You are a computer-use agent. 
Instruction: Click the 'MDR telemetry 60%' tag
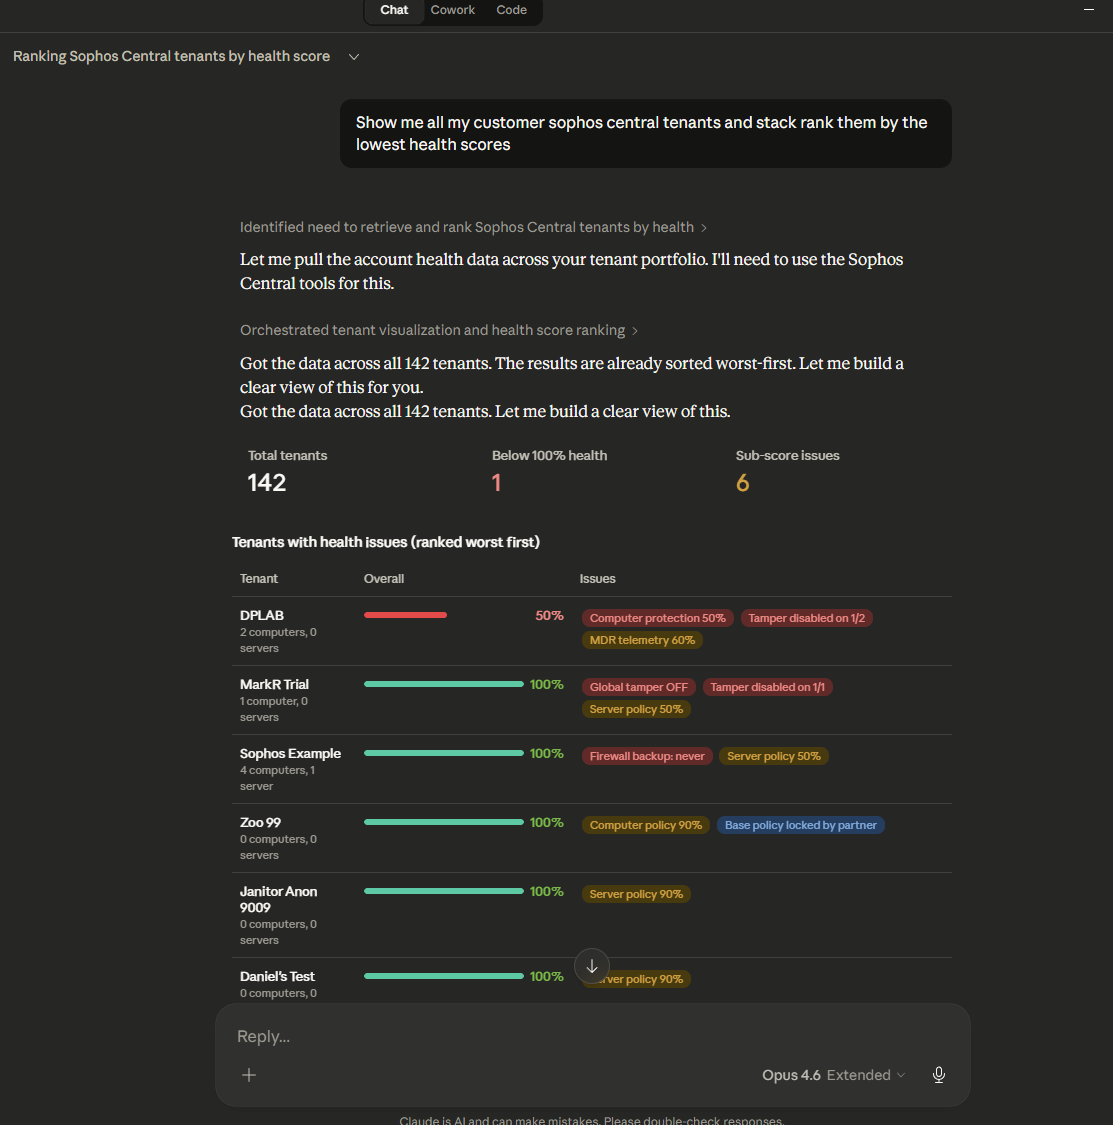[x=642, y=640]
